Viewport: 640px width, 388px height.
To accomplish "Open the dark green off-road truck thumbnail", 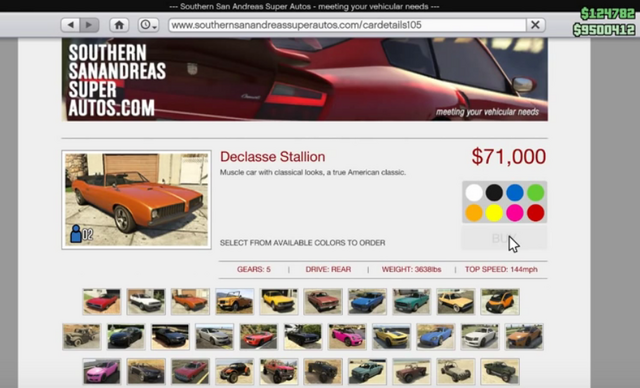I will (500, 372).
